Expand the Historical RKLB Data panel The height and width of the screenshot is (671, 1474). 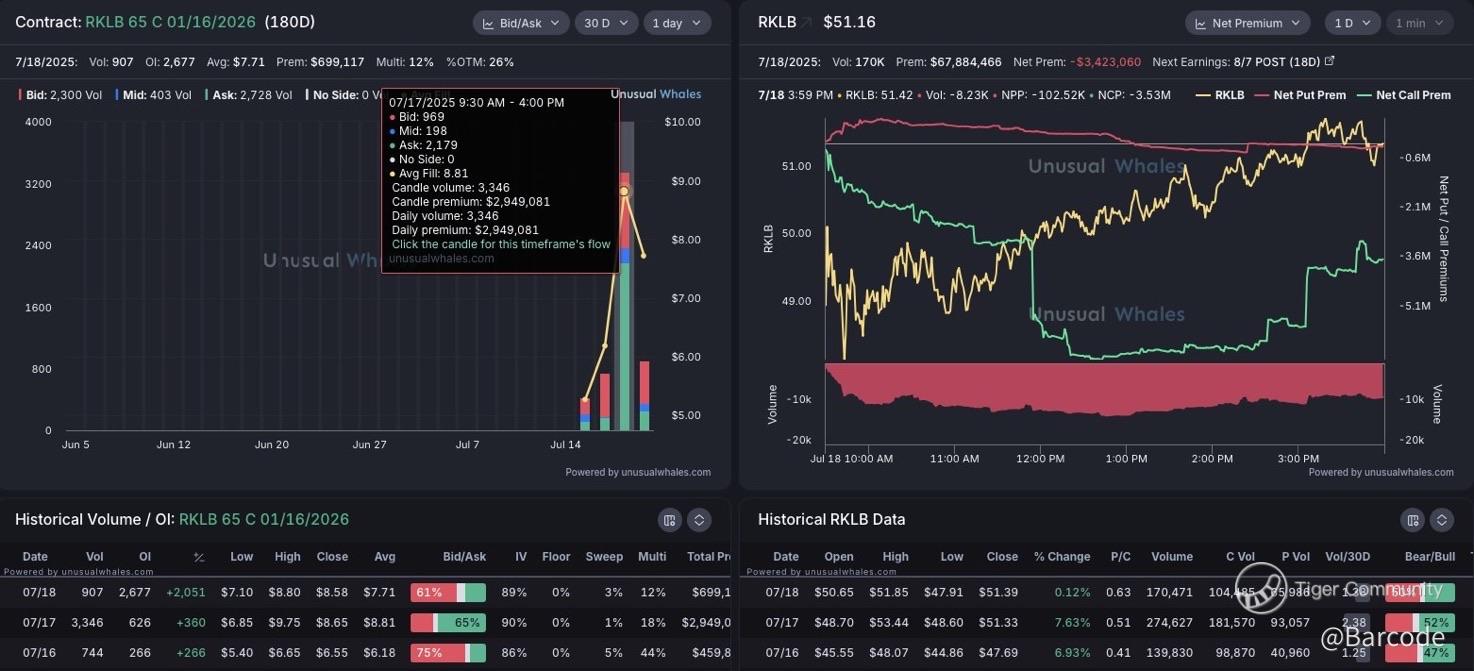click(x=1441, y=519)
